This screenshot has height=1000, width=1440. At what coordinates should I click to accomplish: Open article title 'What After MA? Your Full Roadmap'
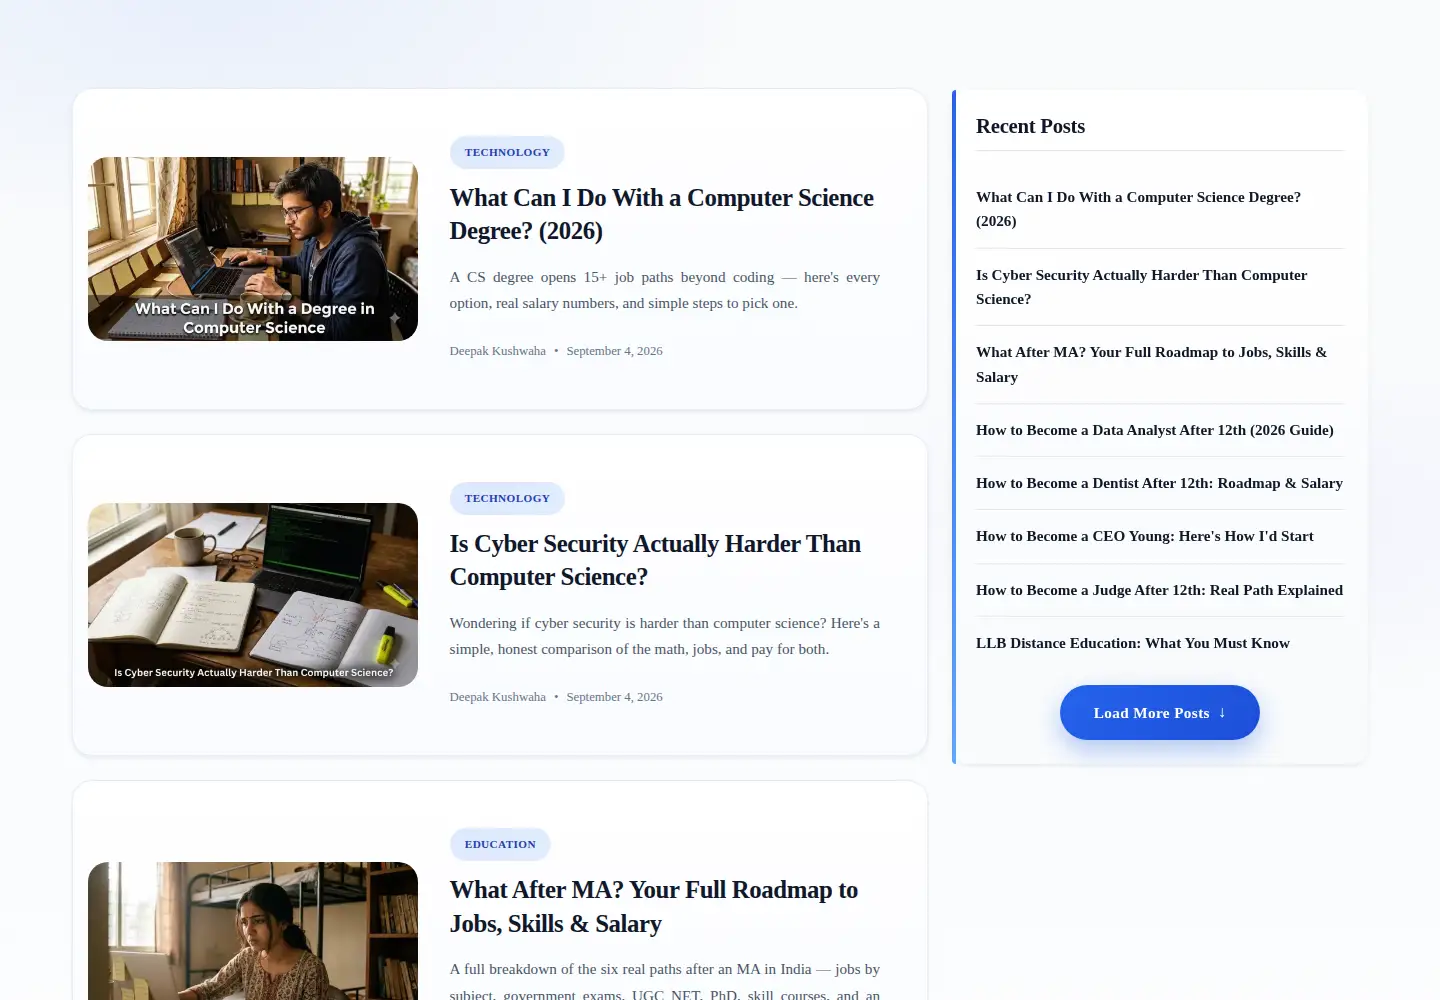[654, 906]
